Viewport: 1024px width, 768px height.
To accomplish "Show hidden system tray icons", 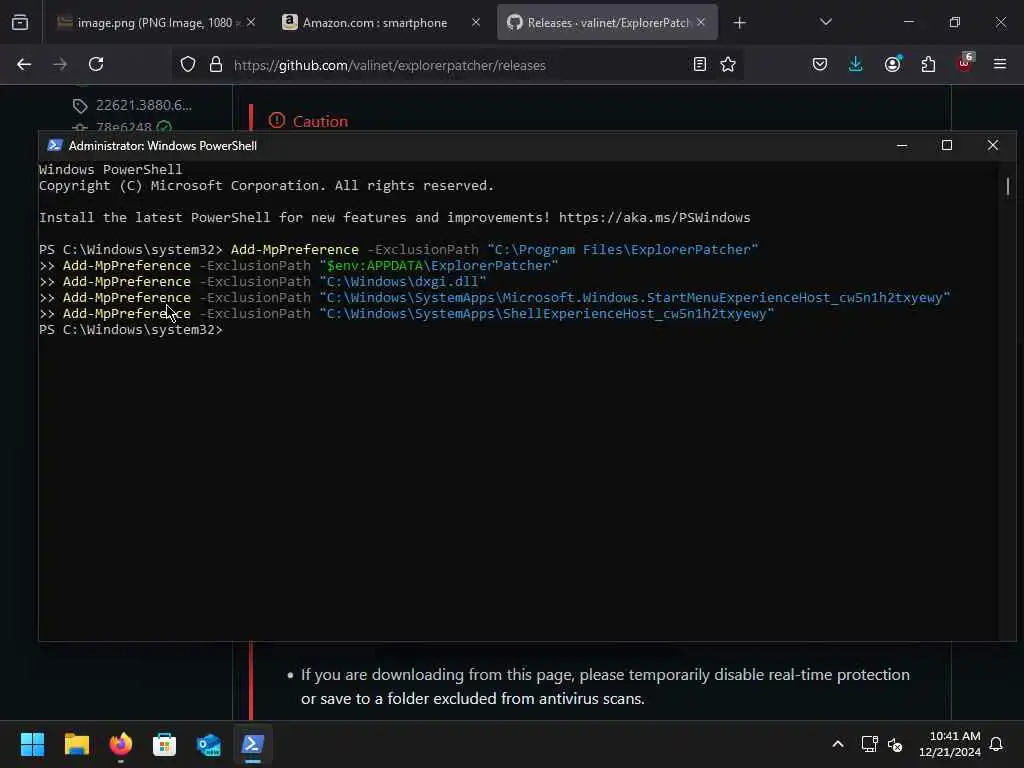I will [x=838, y=744].
